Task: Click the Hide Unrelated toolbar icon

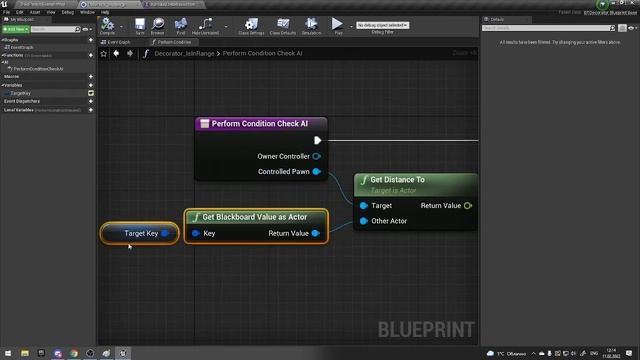Action: coord(205,25)
